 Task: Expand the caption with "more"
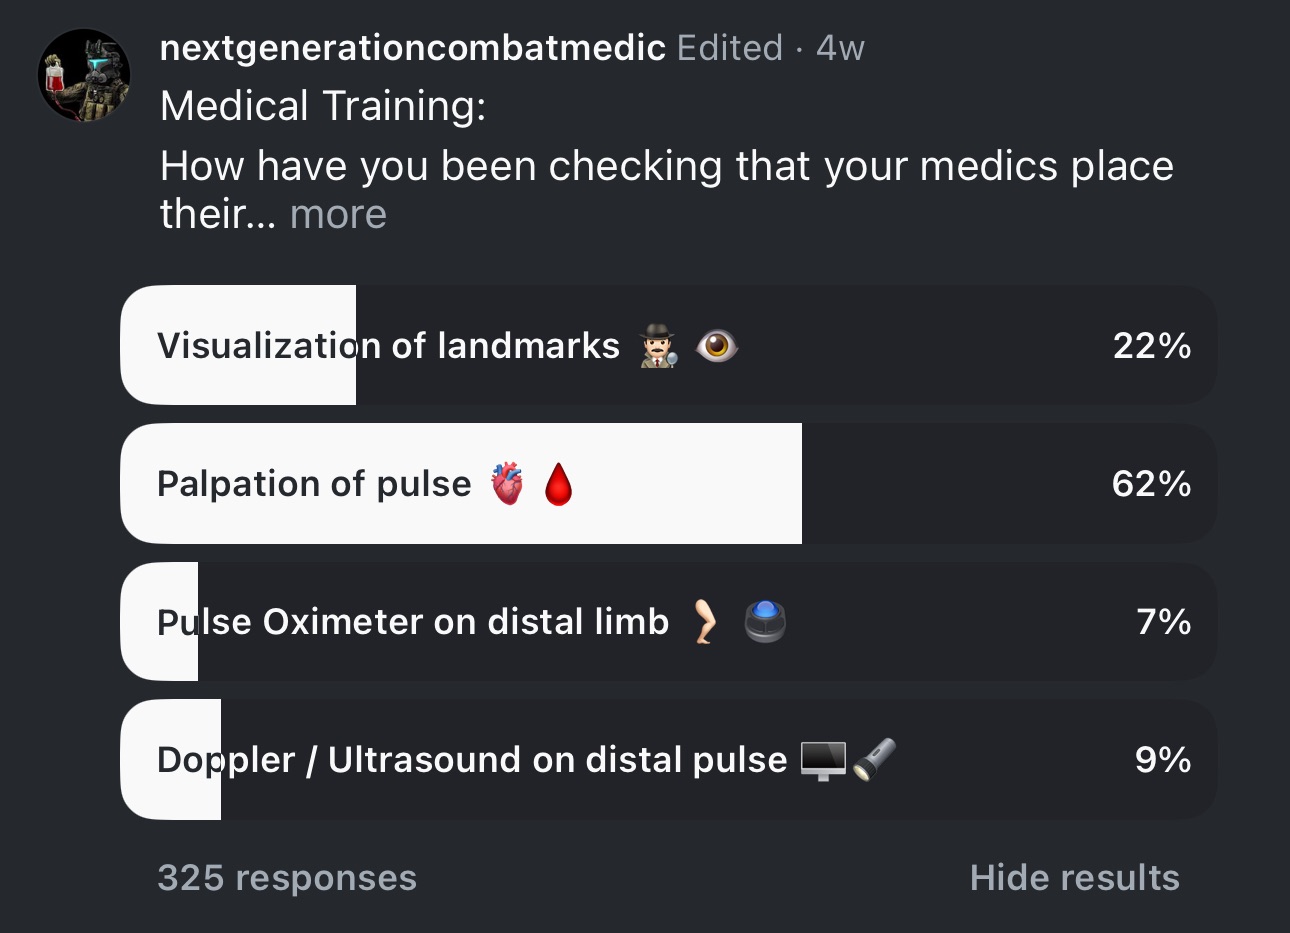338,214
